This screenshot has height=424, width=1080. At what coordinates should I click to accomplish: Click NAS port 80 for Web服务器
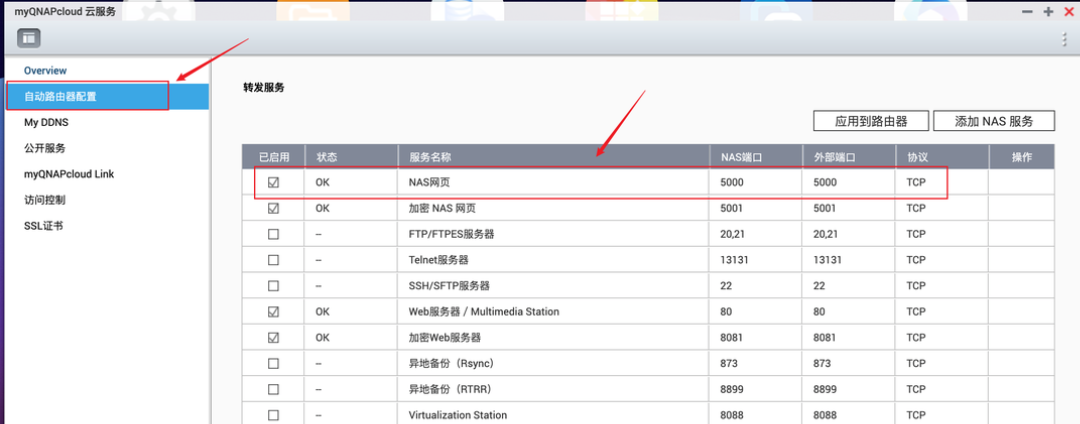pos(725,312)
